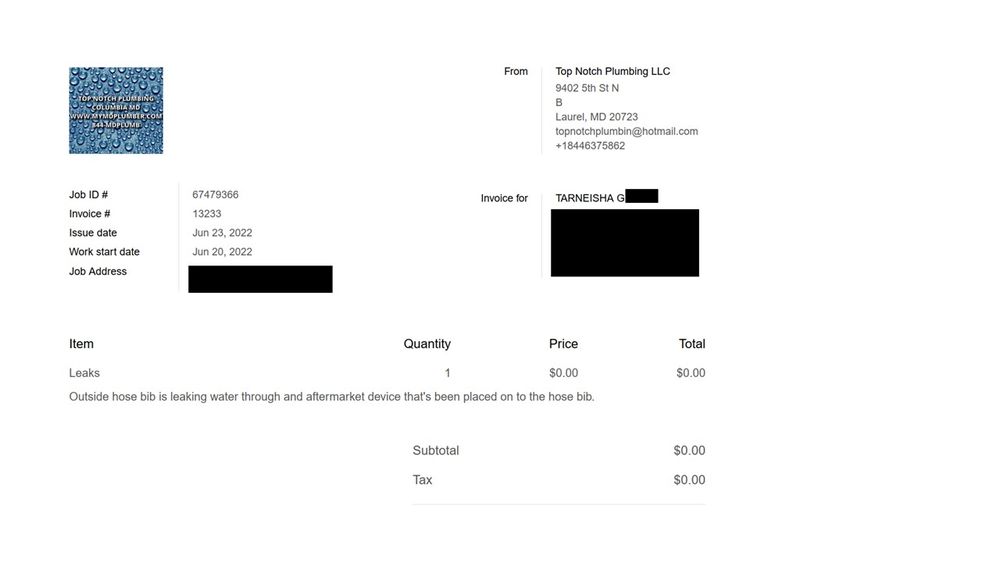Screen dimensions: 1000x562
Task: Click the 9402 5th St N address line
Action: coord(587,88)
